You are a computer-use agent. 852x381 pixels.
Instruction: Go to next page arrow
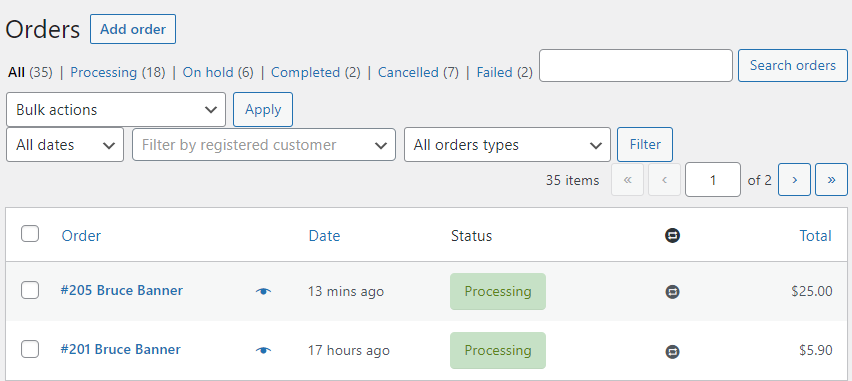click(794, 179)
